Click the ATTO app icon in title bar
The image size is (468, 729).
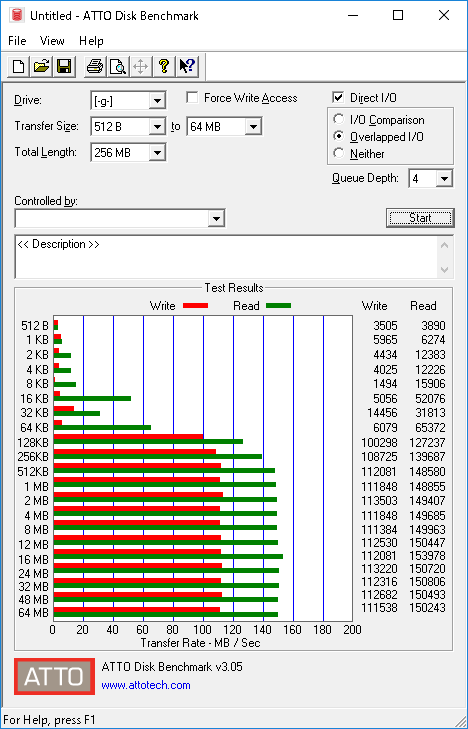pyautogui.click(x=18, y=15)
